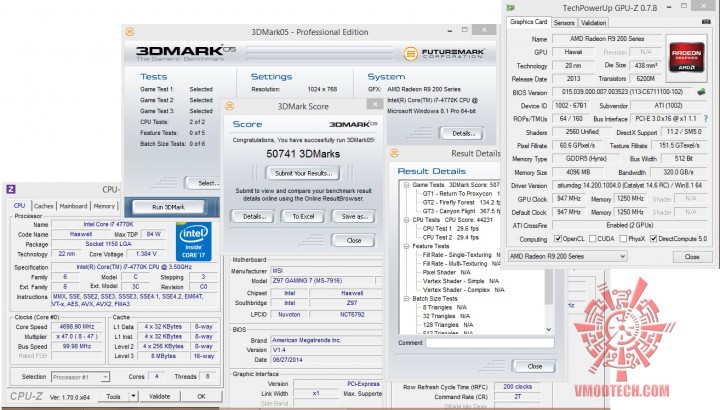
Task: Click the GPU Clock 947 MHz value
Action: point(568,199)
